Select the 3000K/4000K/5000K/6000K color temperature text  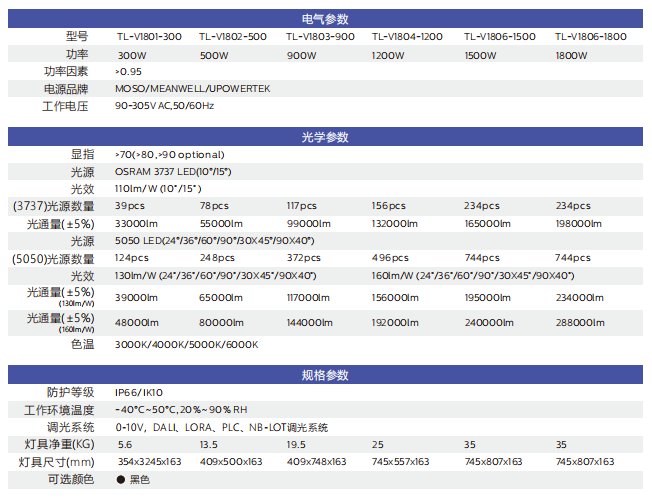click(x=187, y=344)
